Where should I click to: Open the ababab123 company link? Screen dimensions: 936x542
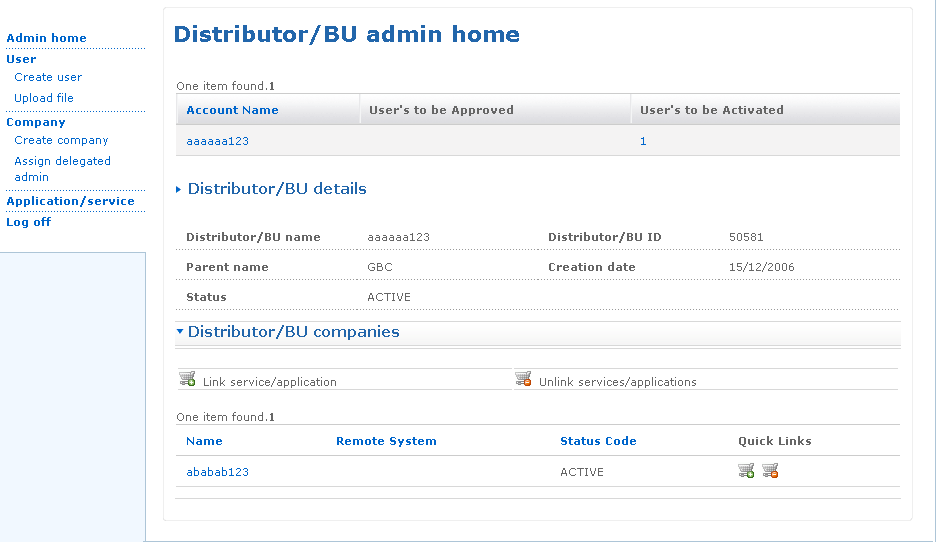coord(217,472)
